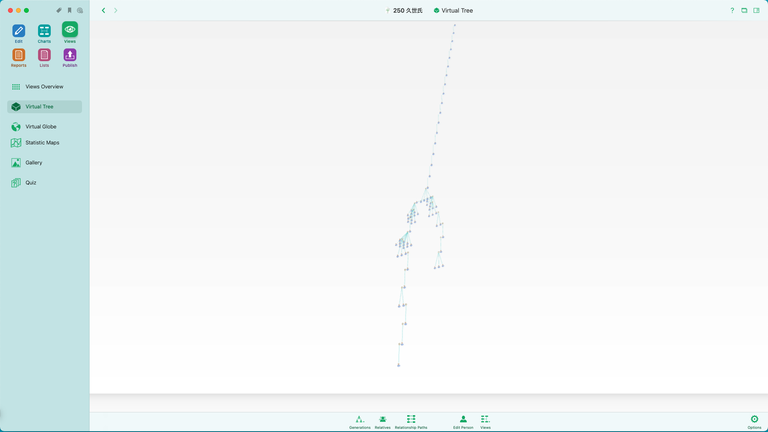Image resolution: width=768 pixels, height=432 pixels.
Task: Click the tag icon in sidebar header
Action: (59, 10)
